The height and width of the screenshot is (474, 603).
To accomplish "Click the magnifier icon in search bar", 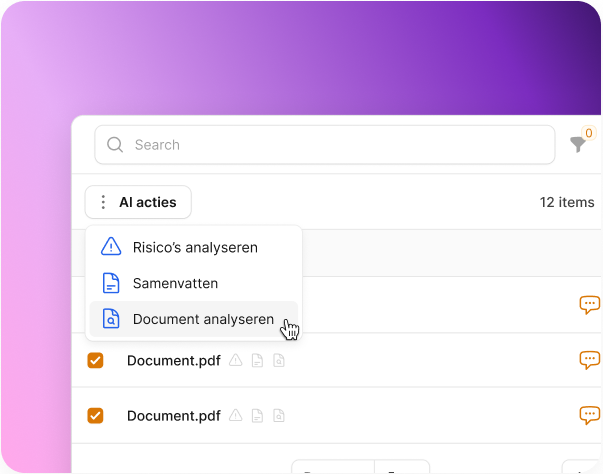I will 115,145.
